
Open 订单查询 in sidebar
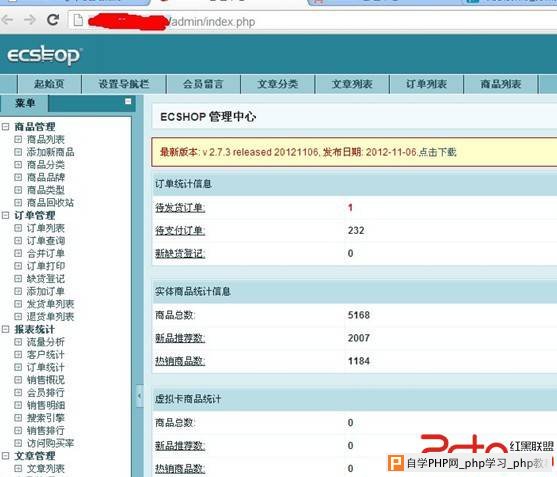[x=45, y=240]
